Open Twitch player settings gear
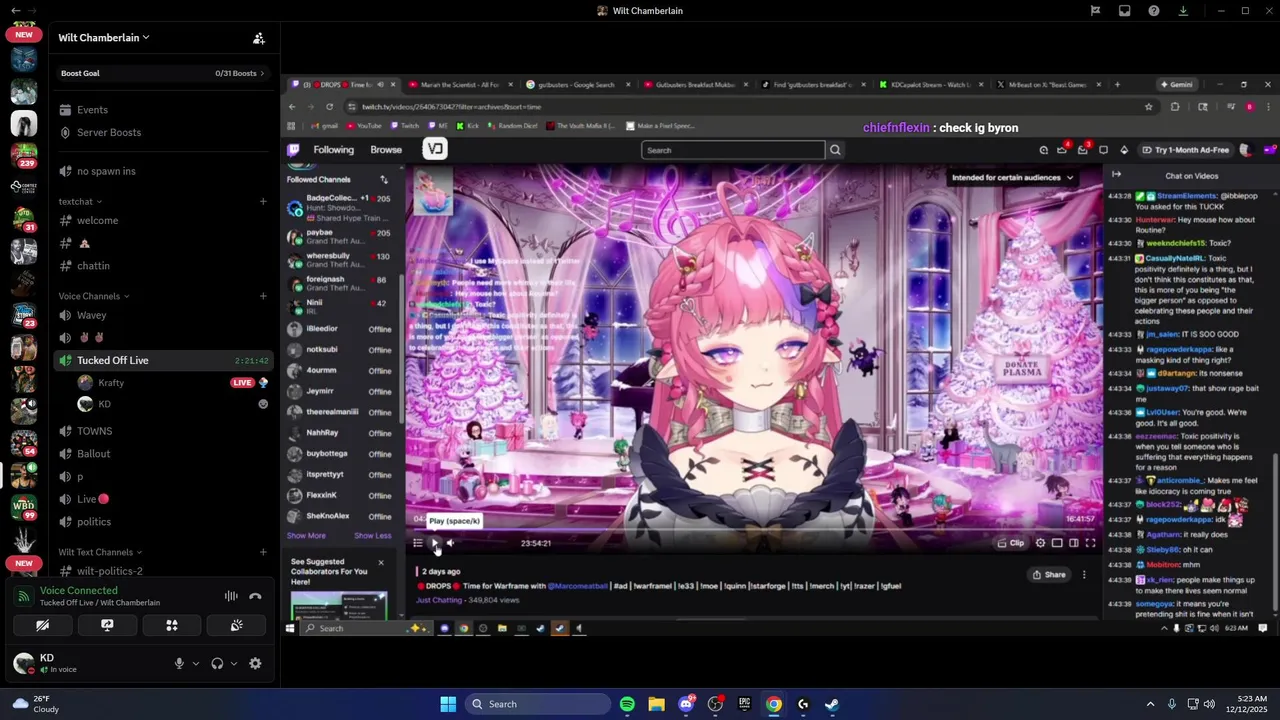1280x720 pixels. (x=1040, y=543)
